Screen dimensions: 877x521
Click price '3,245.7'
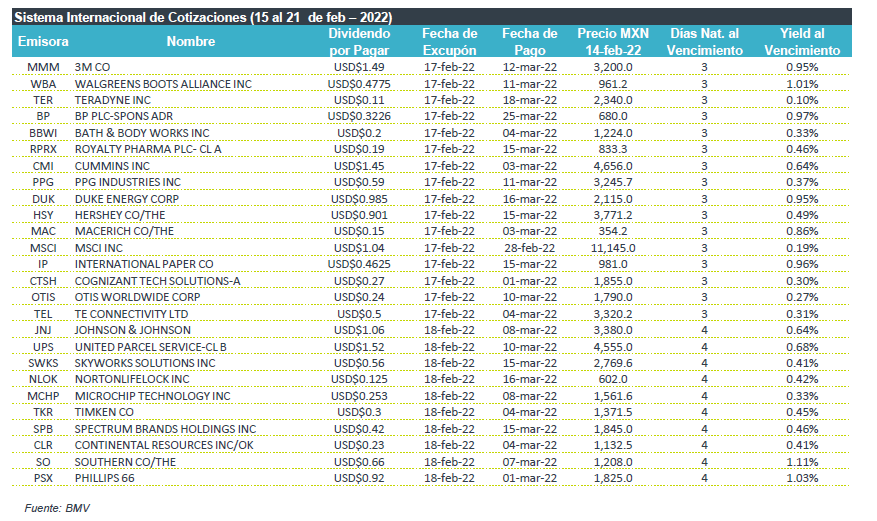coord(613,182)
